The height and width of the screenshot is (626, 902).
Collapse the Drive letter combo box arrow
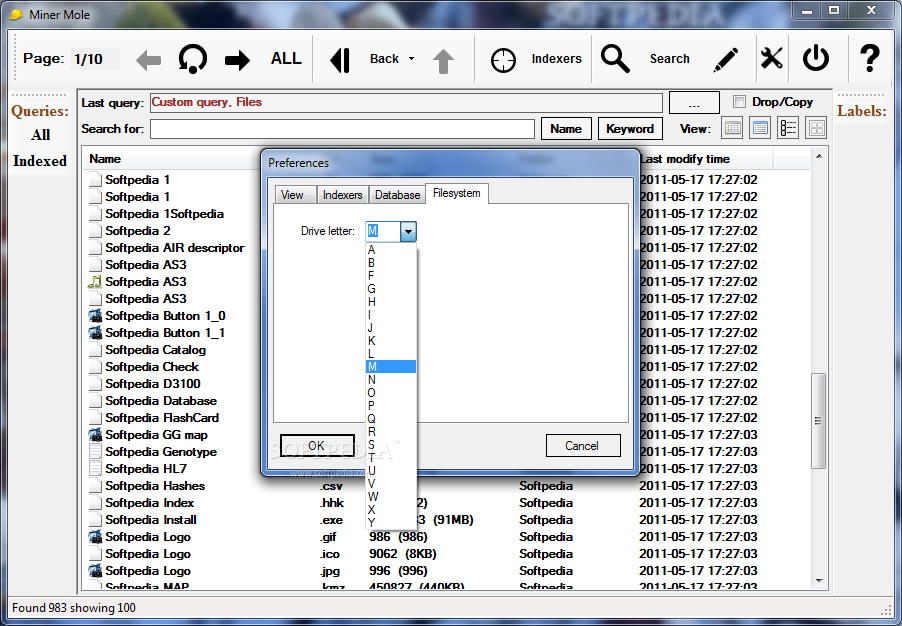pyautogui.click(x=408, y=231)
